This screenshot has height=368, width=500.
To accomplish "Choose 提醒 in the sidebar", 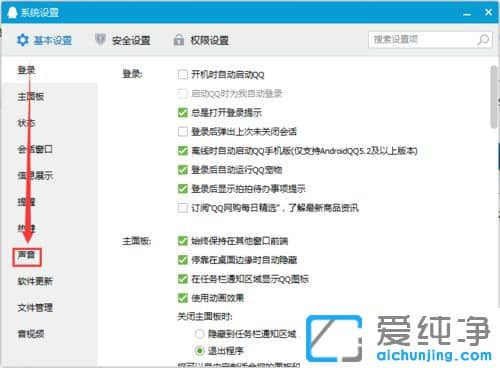I will click(x=27, y=202).
